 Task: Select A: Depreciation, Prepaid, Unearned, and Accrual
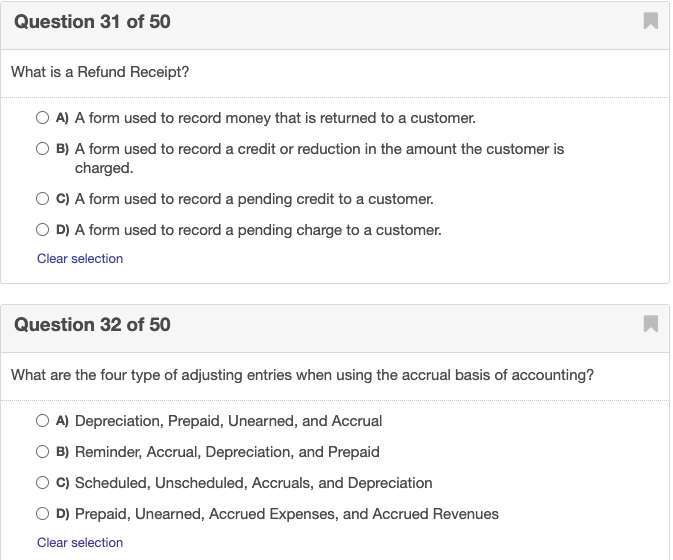tap(44, 421)
